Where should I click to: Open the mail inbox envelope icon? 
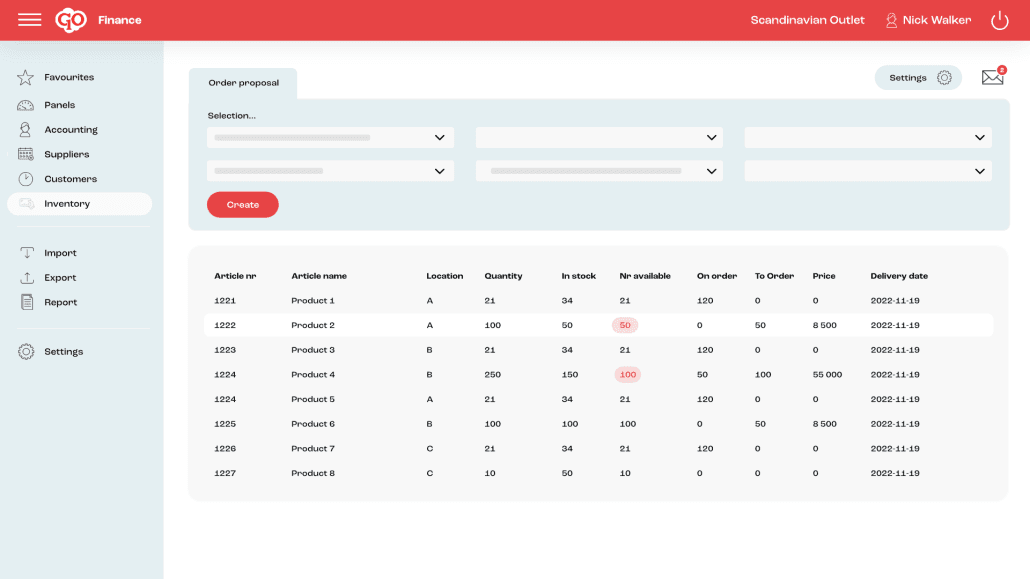(x=993, y=78)
